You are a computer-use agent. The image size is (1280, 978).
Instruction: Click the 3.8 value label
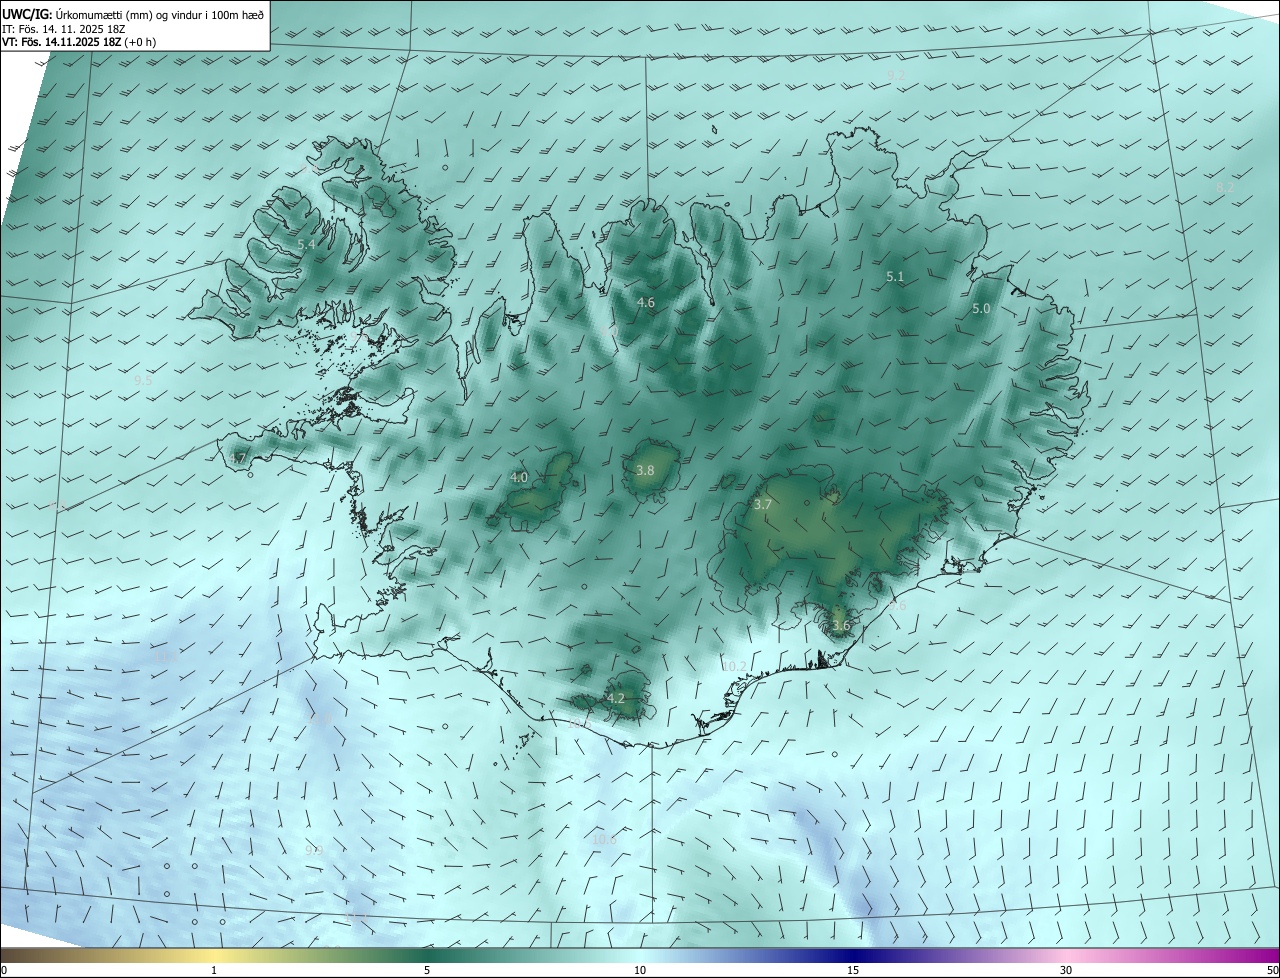click(x=645, y=470)
